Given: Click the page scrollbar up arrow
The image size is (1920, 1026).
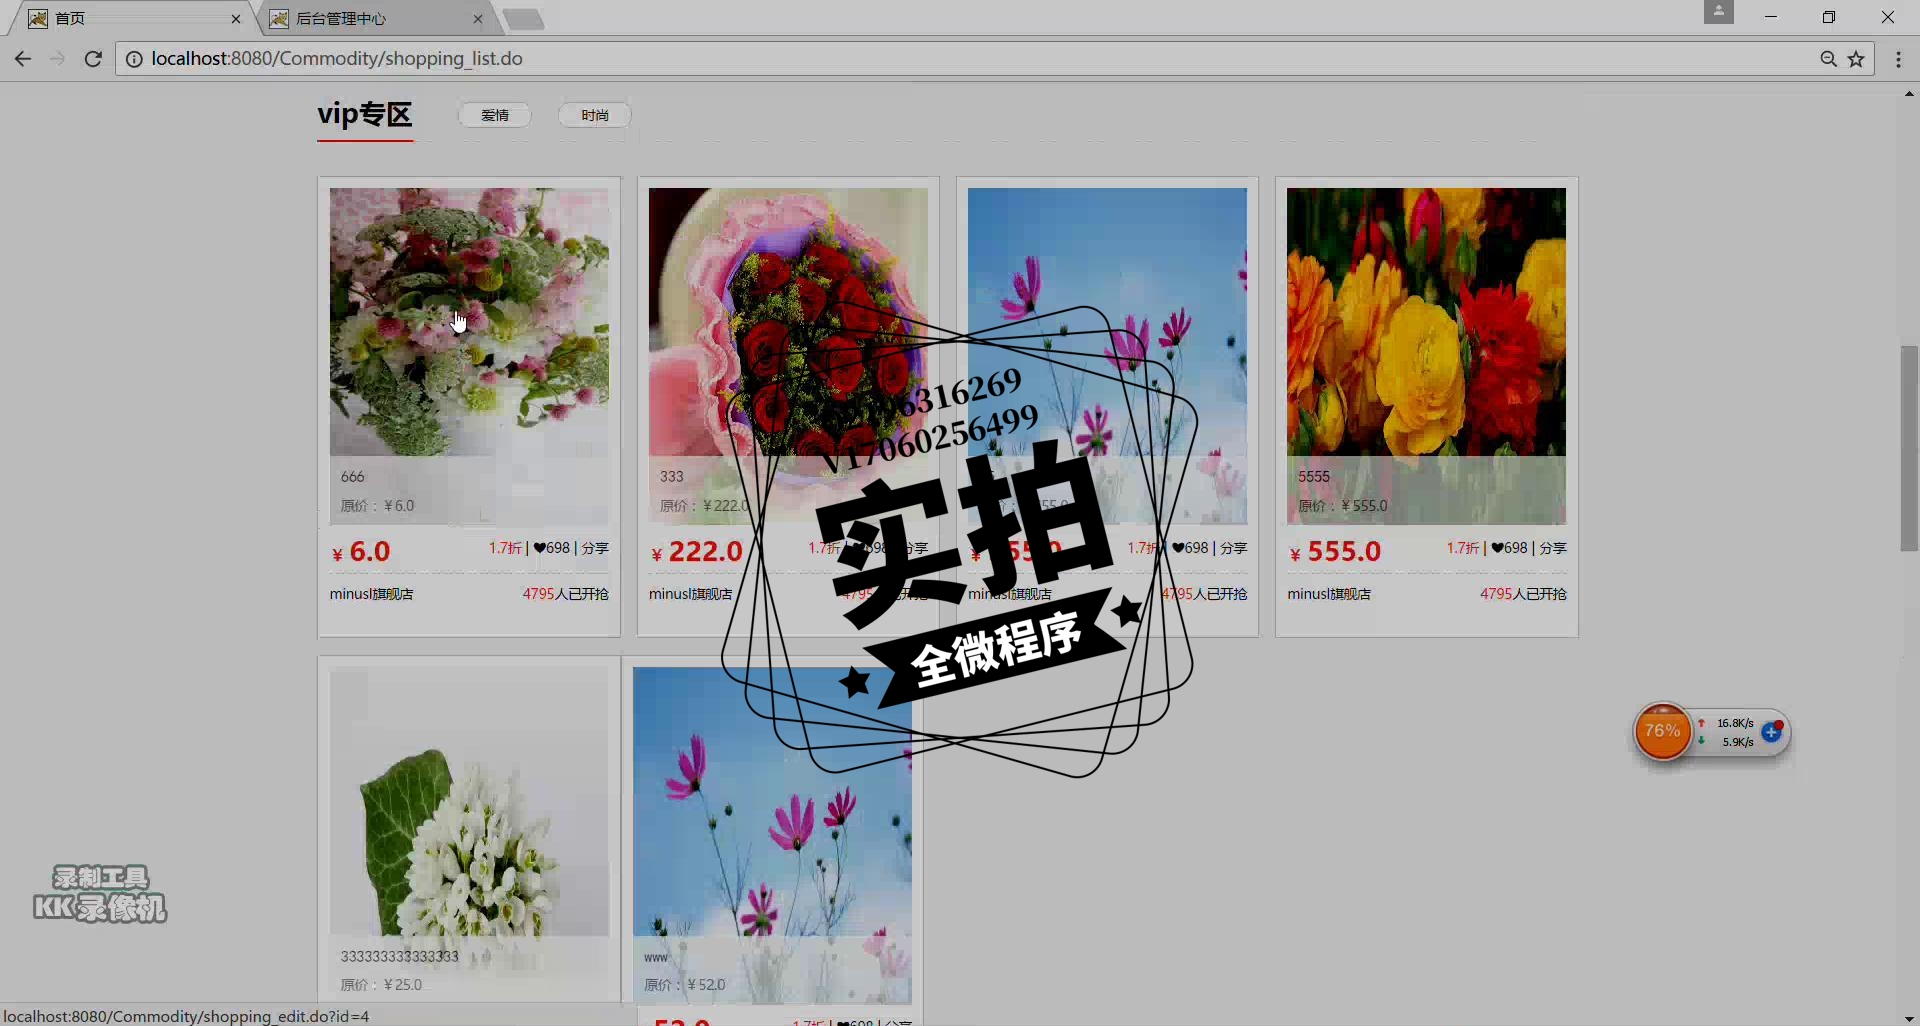Looking at the screenshot, I should (1909, 94).
